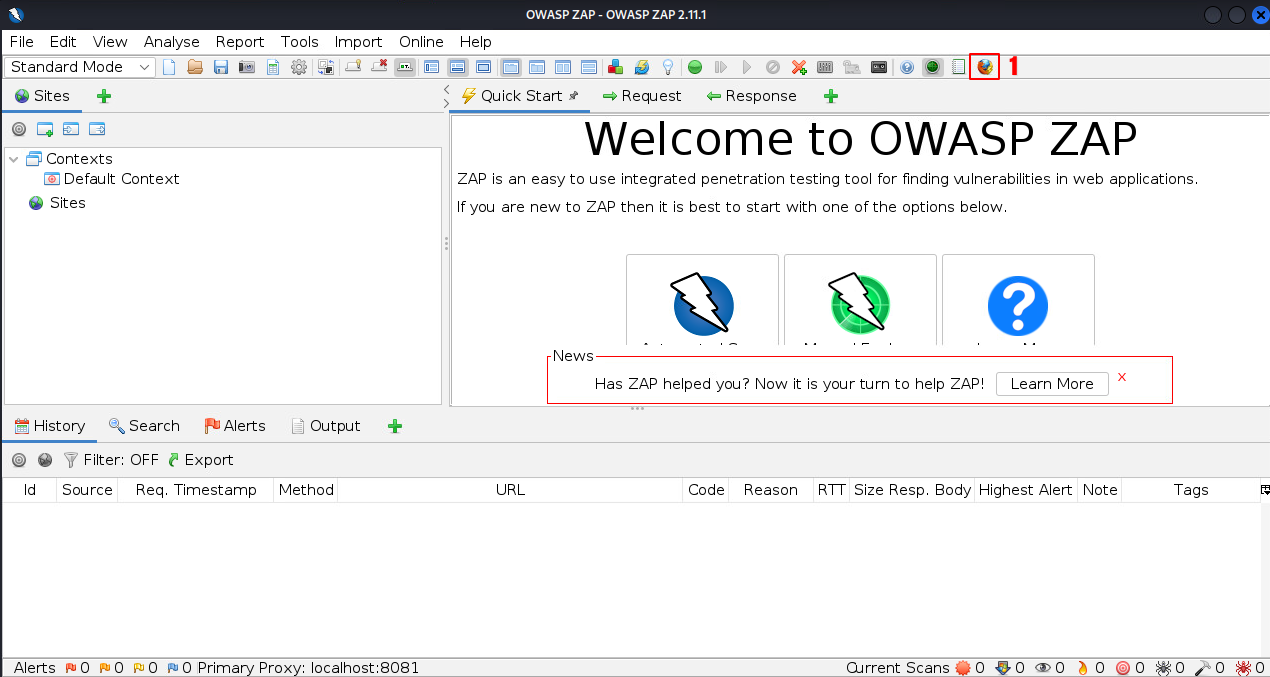This screenshot has height=677, width=1270.
Task: Dismiss the News banner with red X
Action: pos(1122,377)
